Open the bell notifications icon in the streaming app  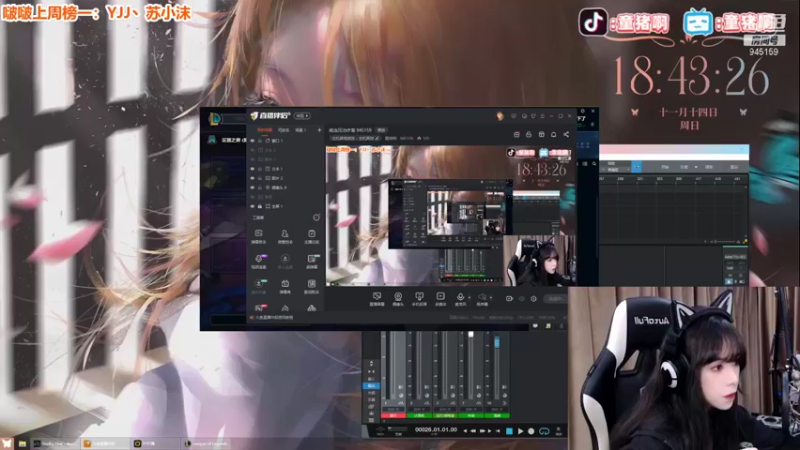[x=554, y=134]
